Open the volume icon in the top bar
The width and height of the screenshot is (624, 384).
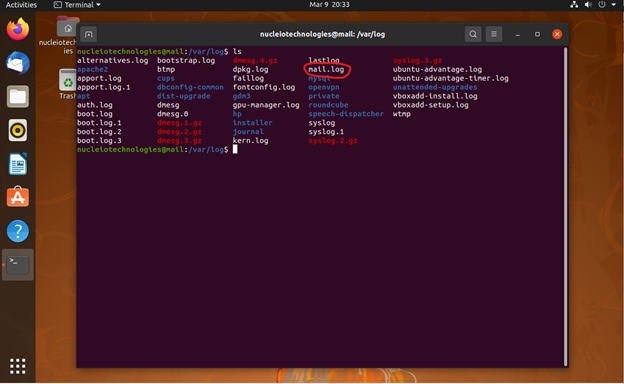click(588, 5)
